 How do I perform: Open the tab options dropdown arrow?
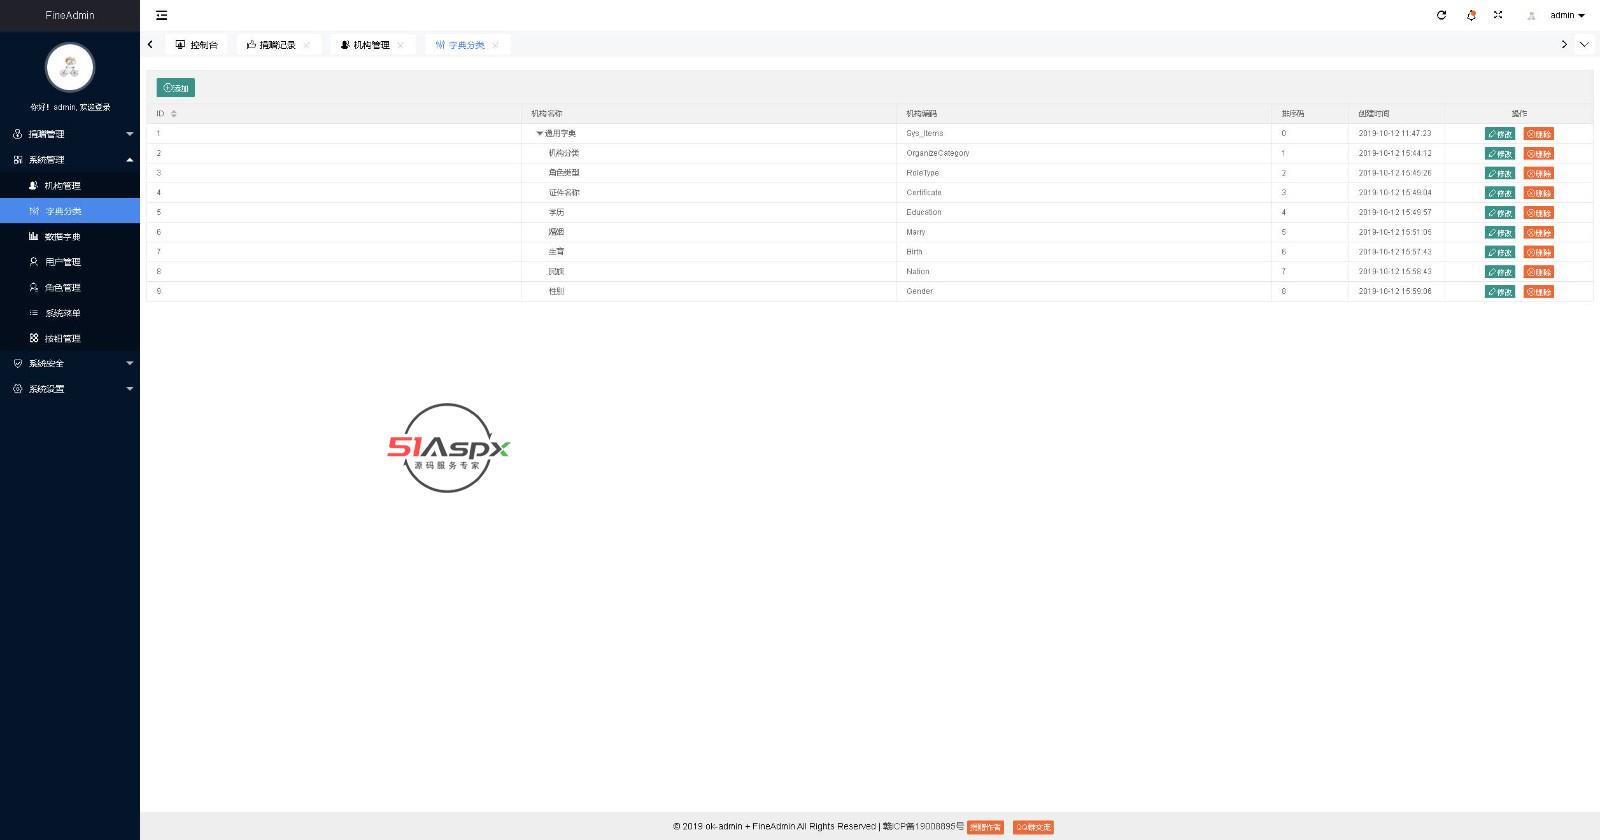click(x=1584, y=44)
